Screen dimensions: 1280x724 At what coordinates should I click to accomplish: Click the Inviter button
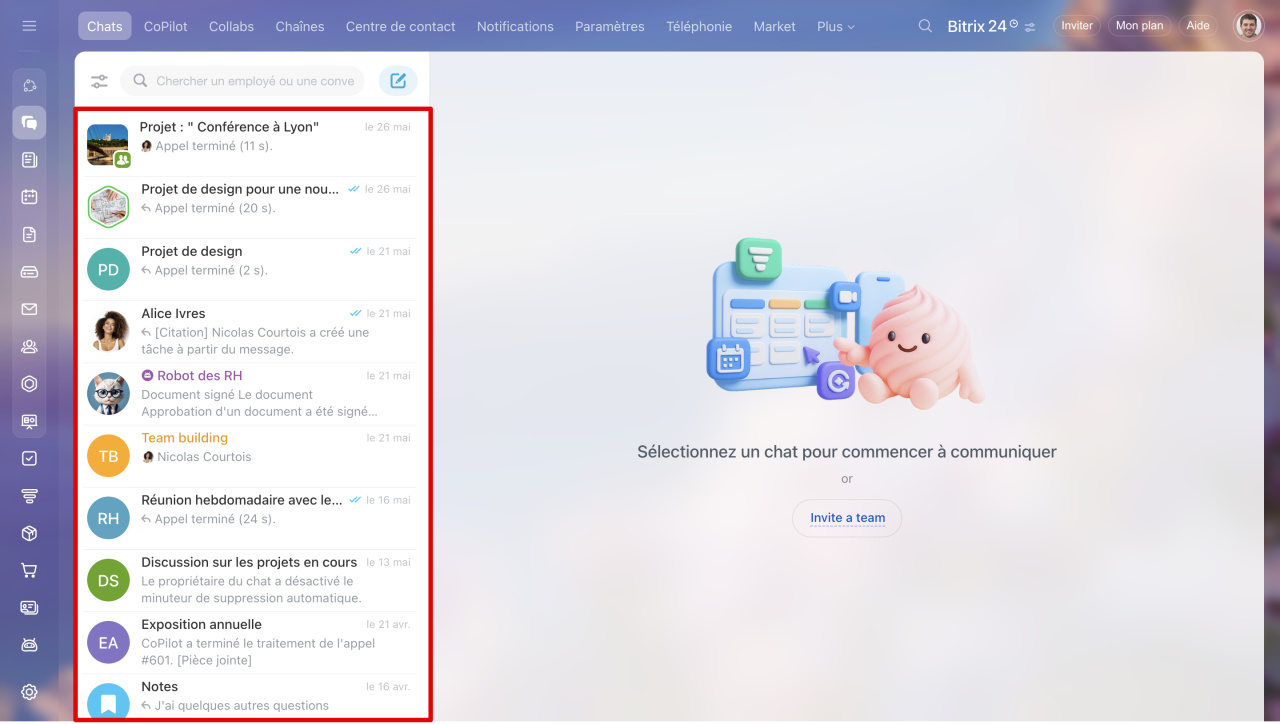(1077, 26)
